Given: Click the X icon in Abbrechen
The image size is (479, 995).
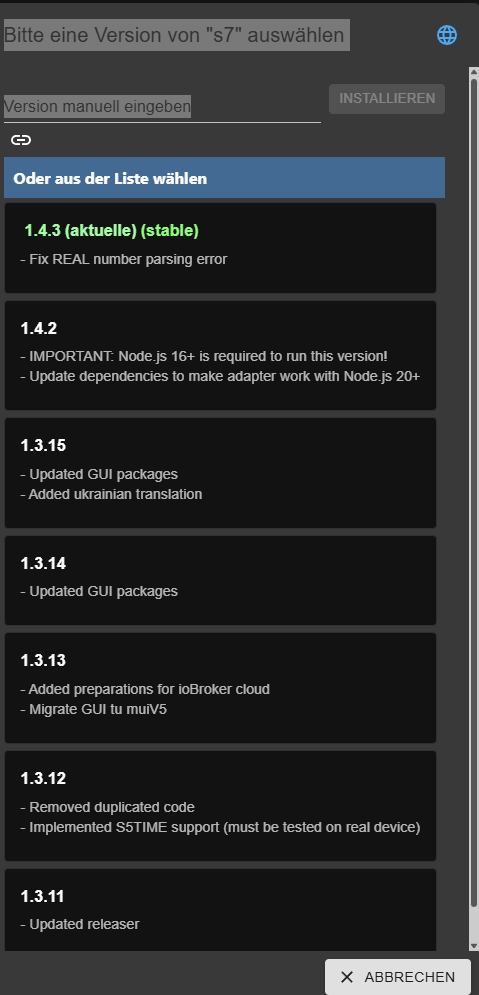Looking at the screenshot, I should point(346,977).
